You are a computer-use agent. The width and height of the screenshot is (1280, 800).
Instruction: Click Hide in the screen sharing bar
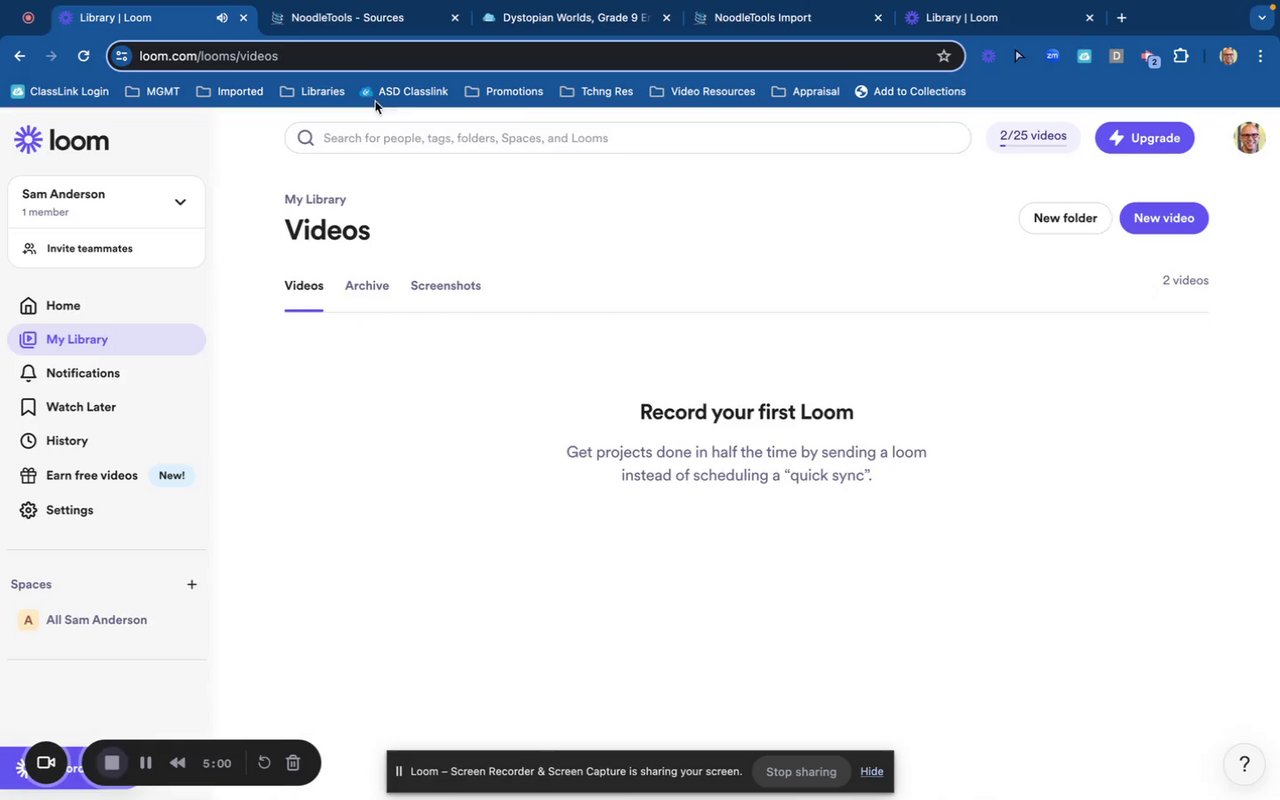(872, 772)
